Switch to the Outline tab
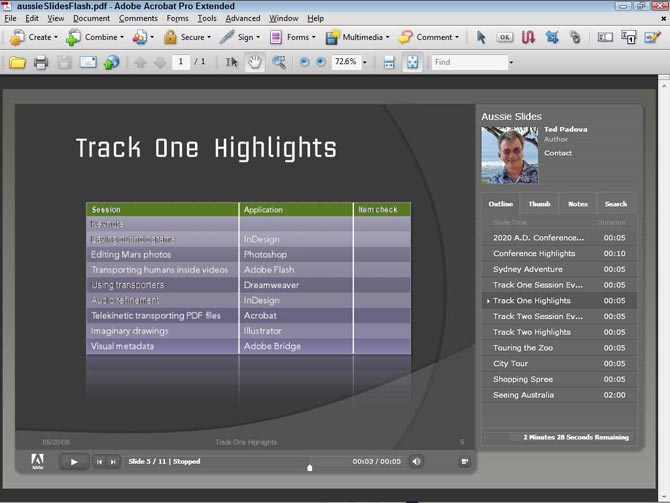This screenshot has width=670, height=503. click(x=501, y=204)
